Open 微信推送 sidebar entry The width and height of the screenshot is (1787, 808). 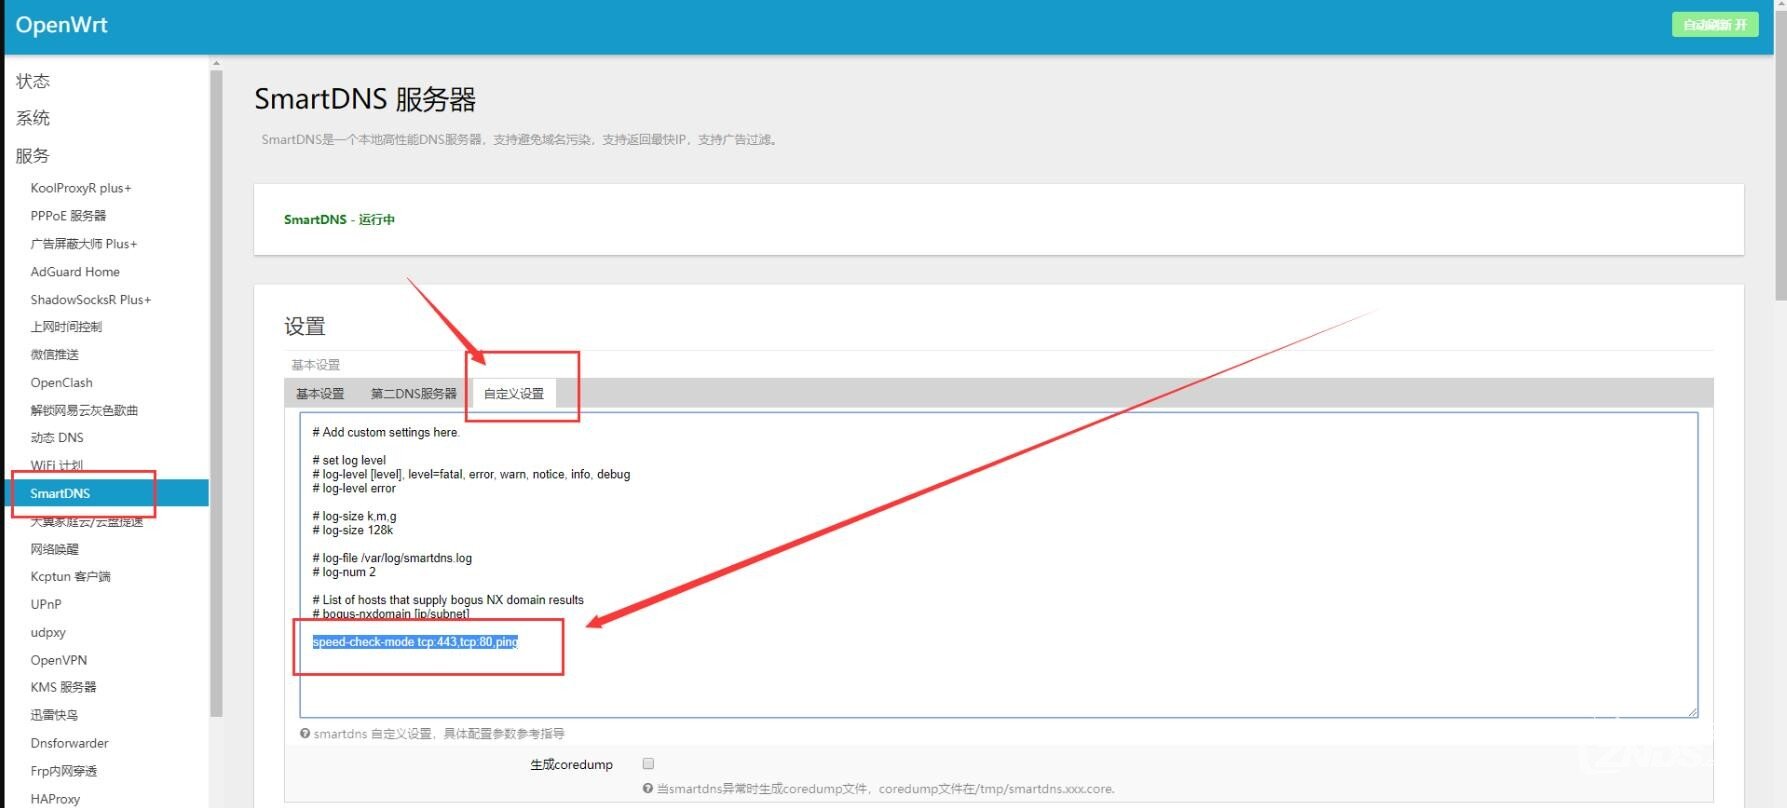pos(54,355)
